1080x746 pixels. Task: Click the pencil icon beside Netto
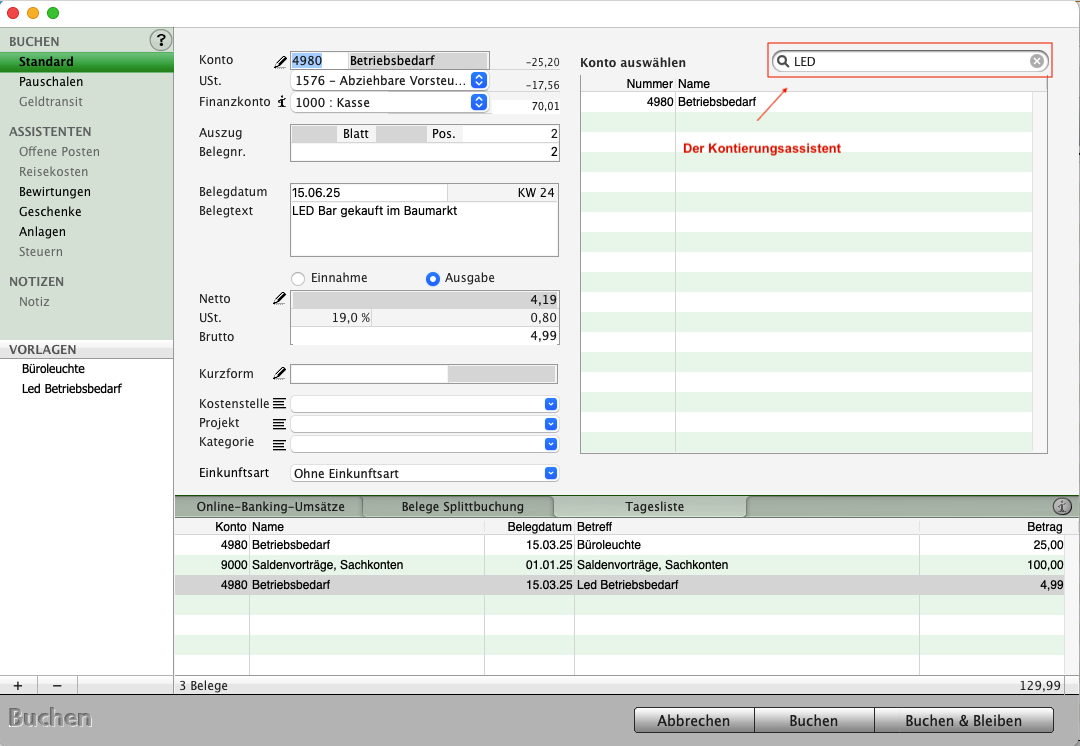280,299
